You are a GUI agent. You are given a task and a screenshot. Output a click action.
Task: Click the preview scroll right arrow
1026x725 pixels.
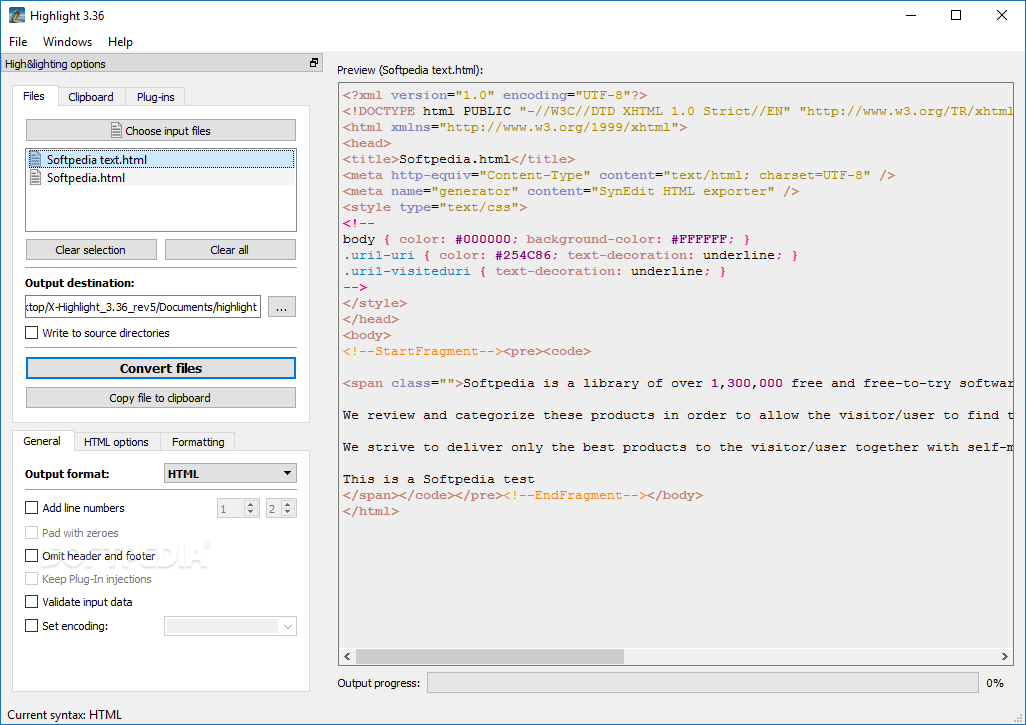[1004, 656]
